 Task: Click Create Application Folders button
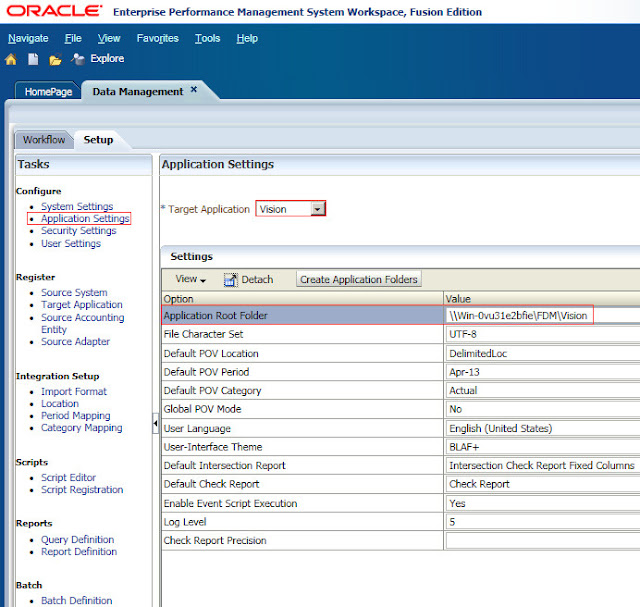coord(359,279)
